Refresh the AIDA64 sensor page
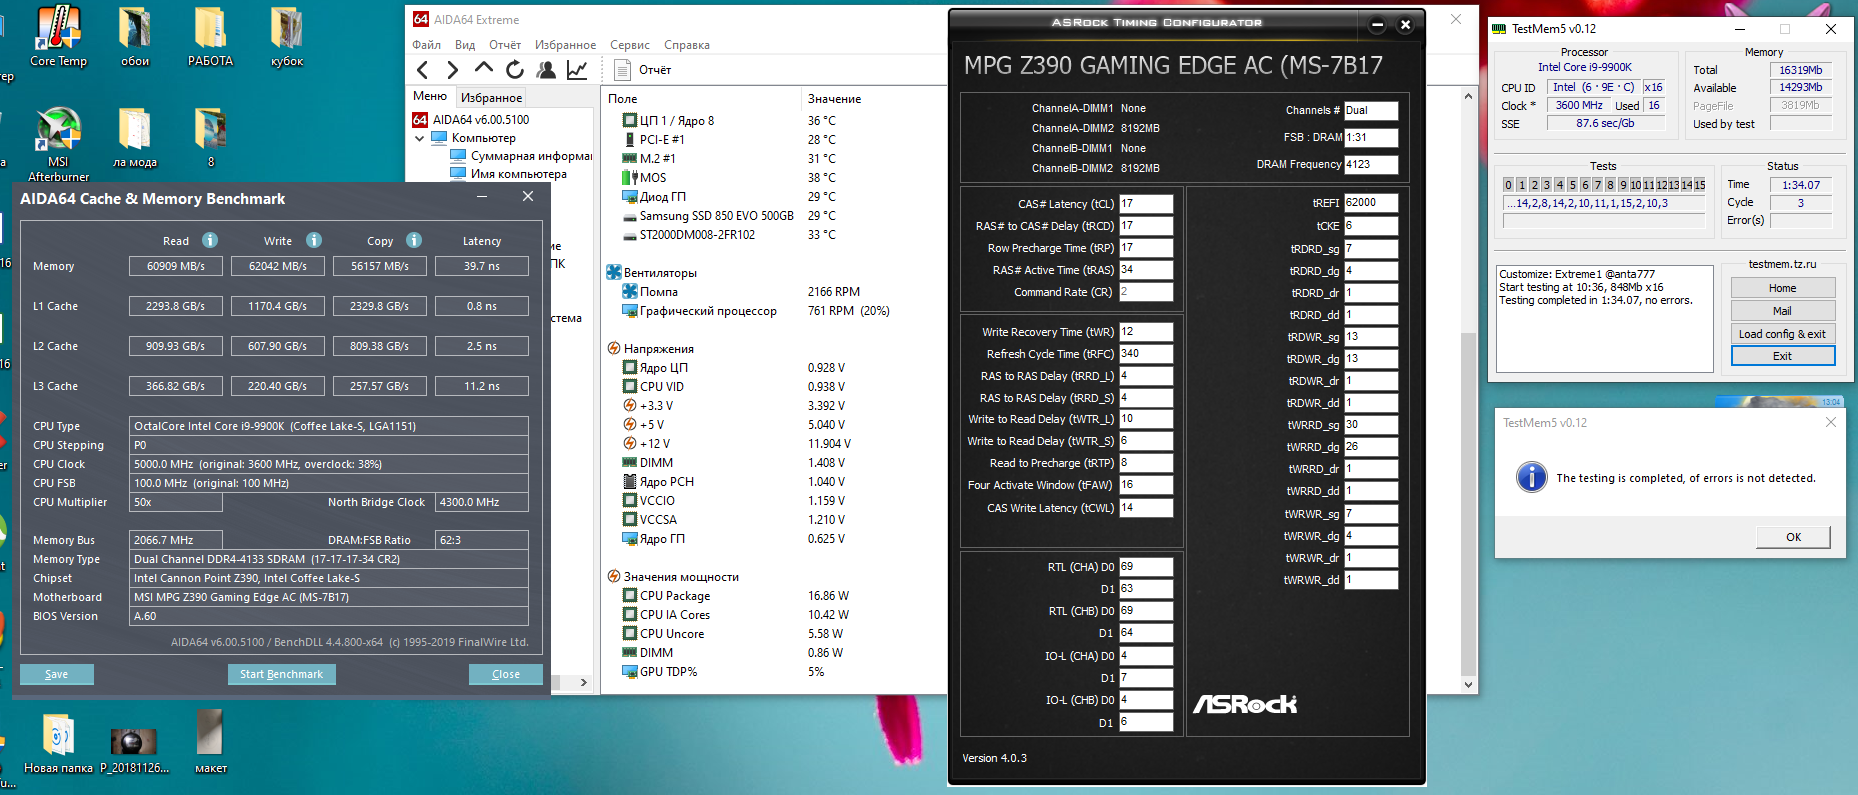 coord(515,69)
